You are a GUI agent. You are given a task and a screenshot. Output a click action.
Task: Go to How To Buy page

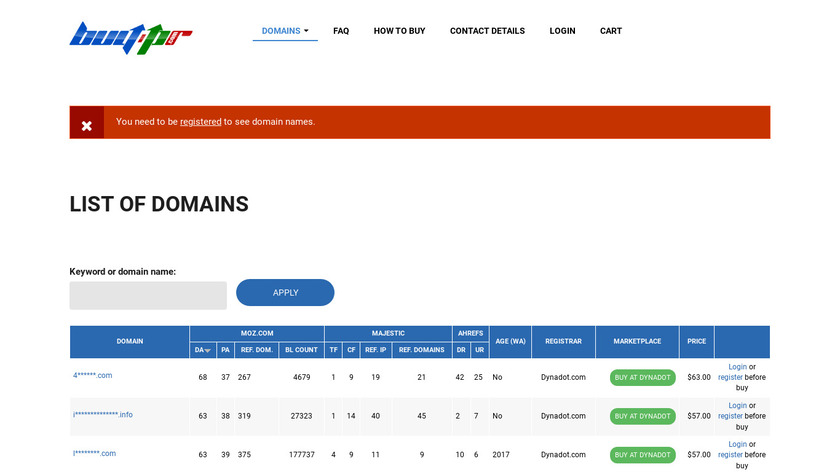coord(399,31)
